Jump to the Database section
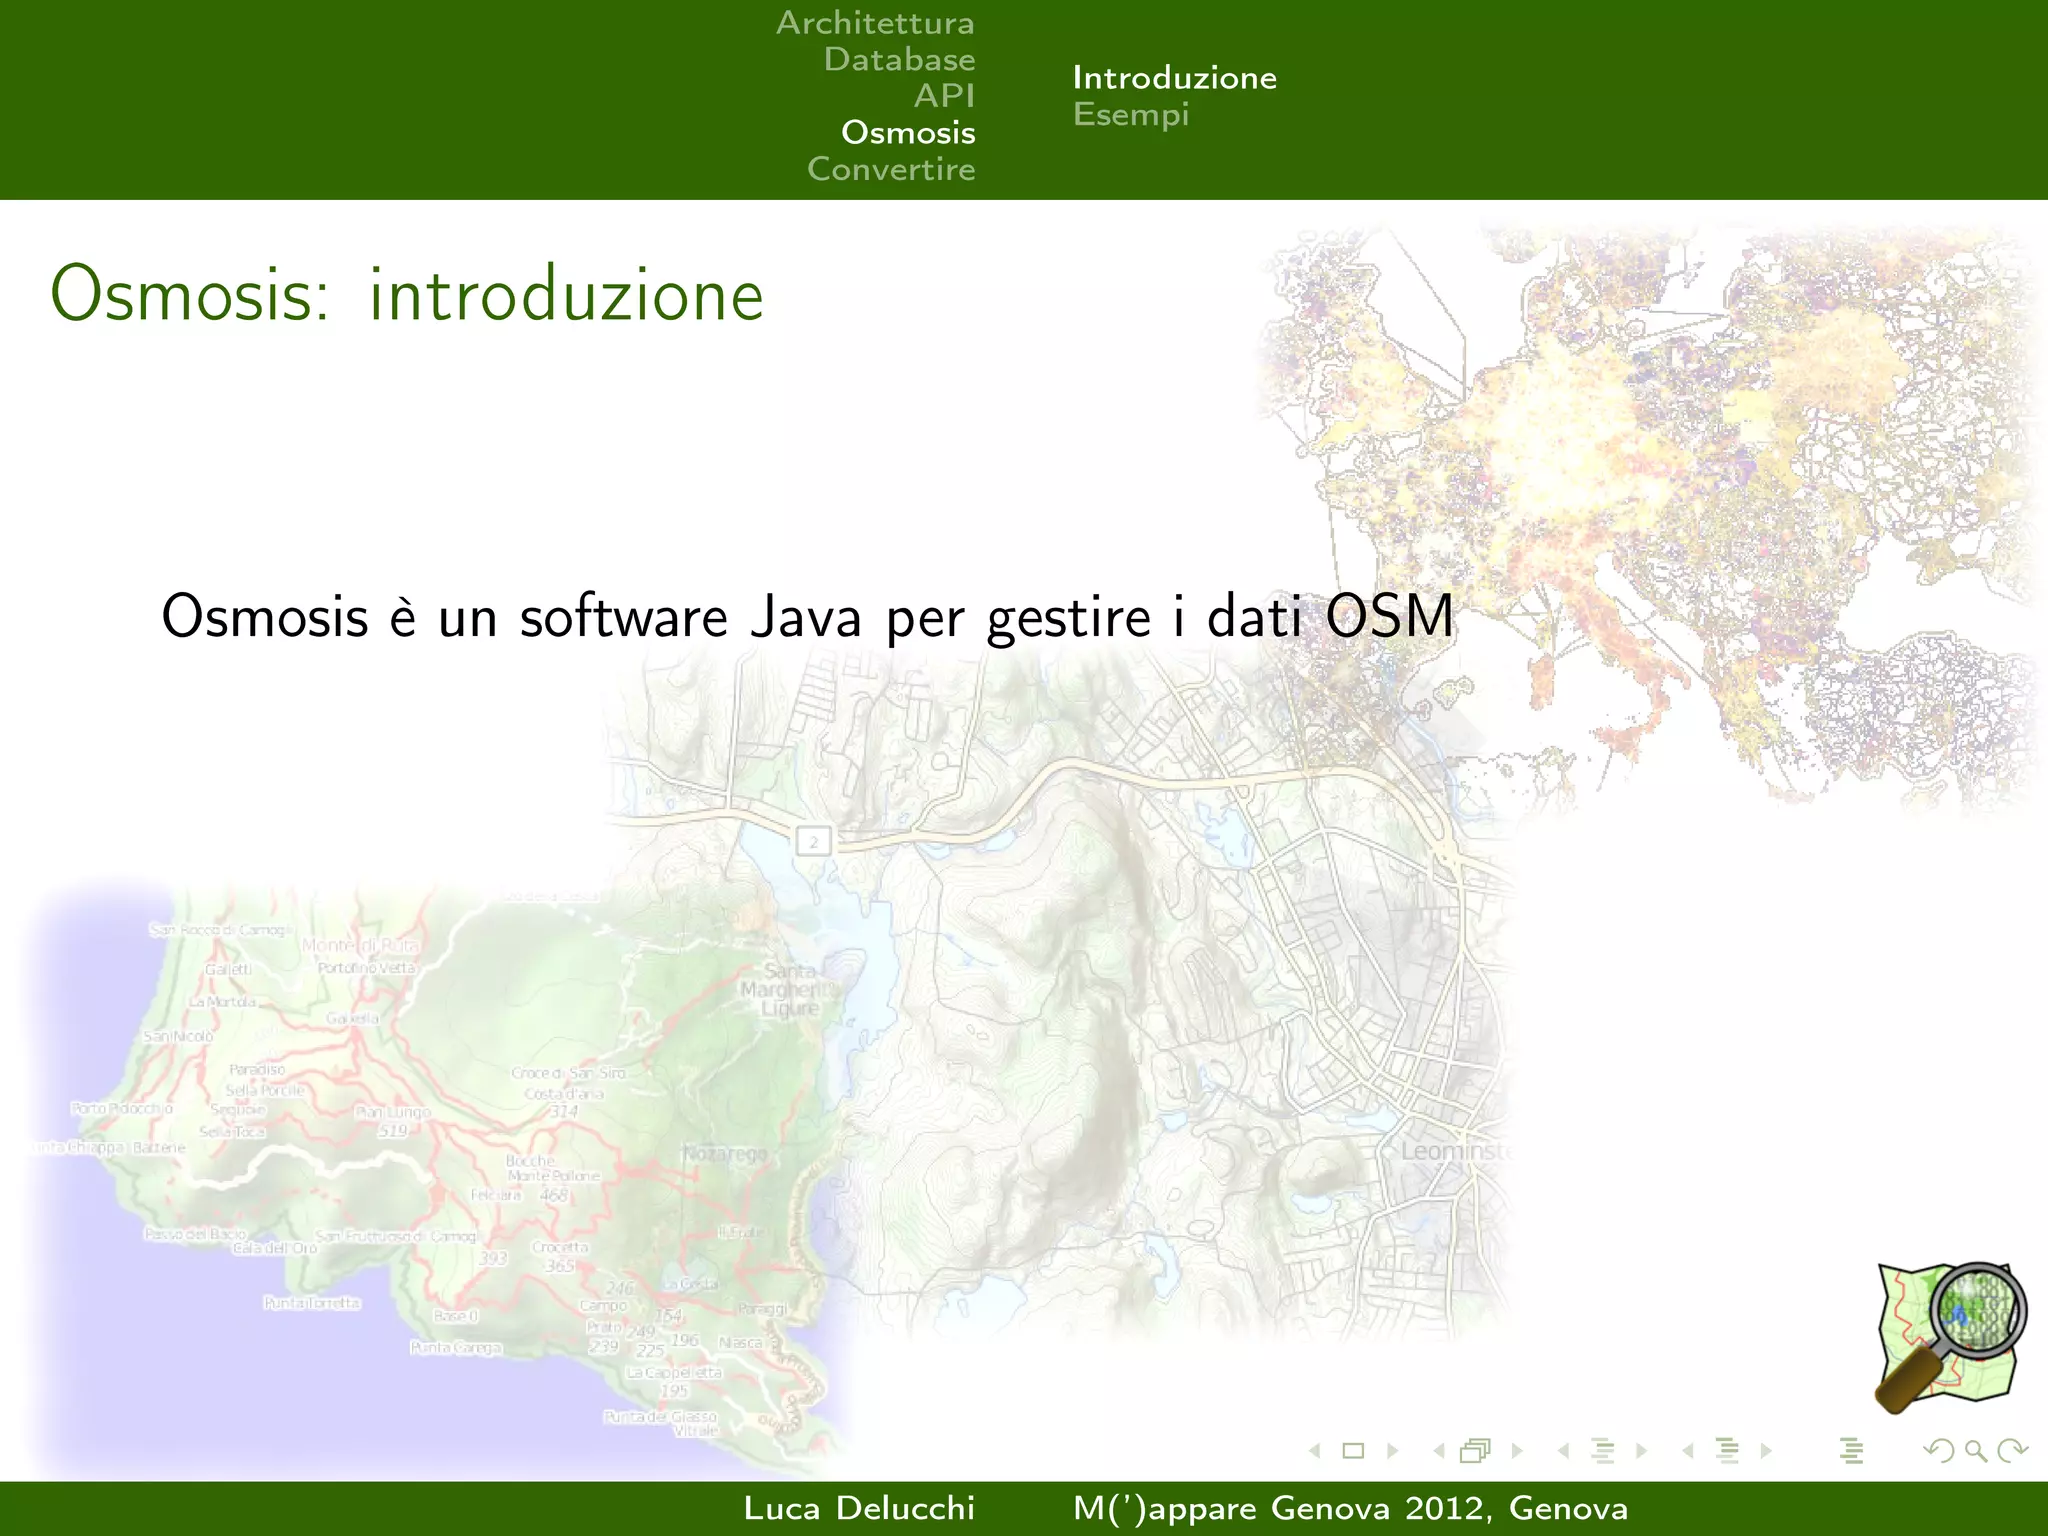Image resolution: width=2048 pixels, height=1536 pixels. click(x=899, y=59)
